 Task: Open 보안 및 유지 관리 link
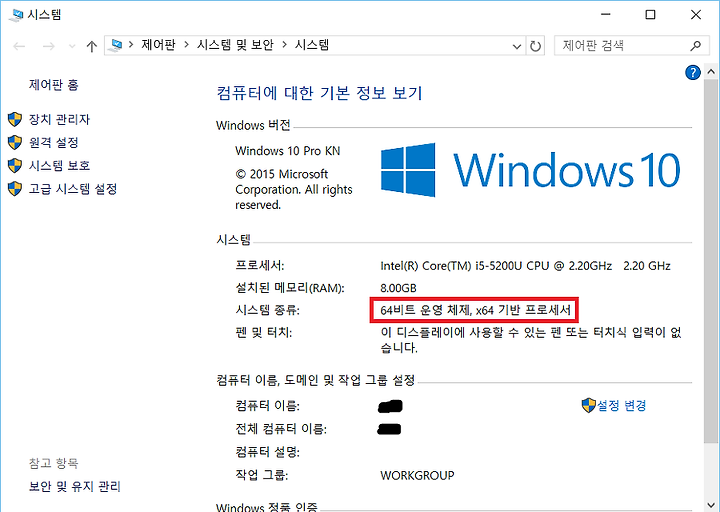(75, 486)
